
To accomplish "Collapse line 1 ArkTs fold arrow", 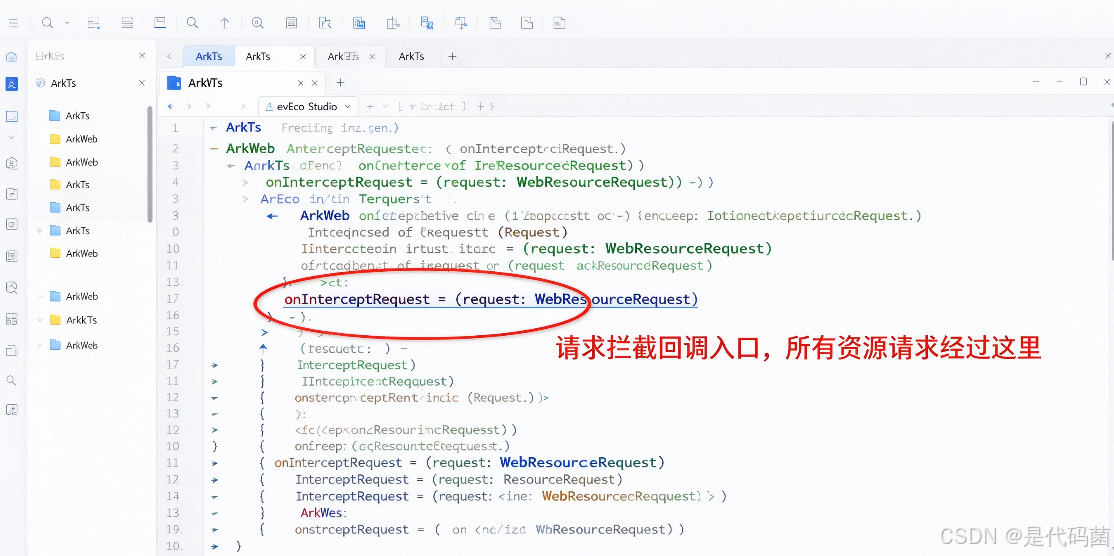I will pos(213,129).
